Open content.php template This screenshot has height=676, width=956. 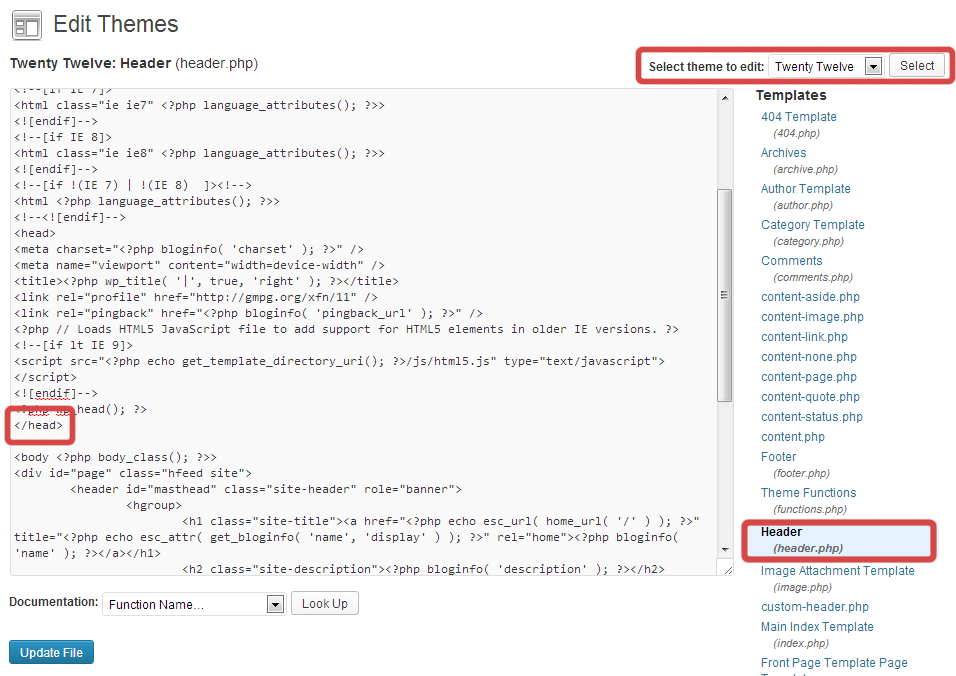pyautogui.click(x=793, y=437)
